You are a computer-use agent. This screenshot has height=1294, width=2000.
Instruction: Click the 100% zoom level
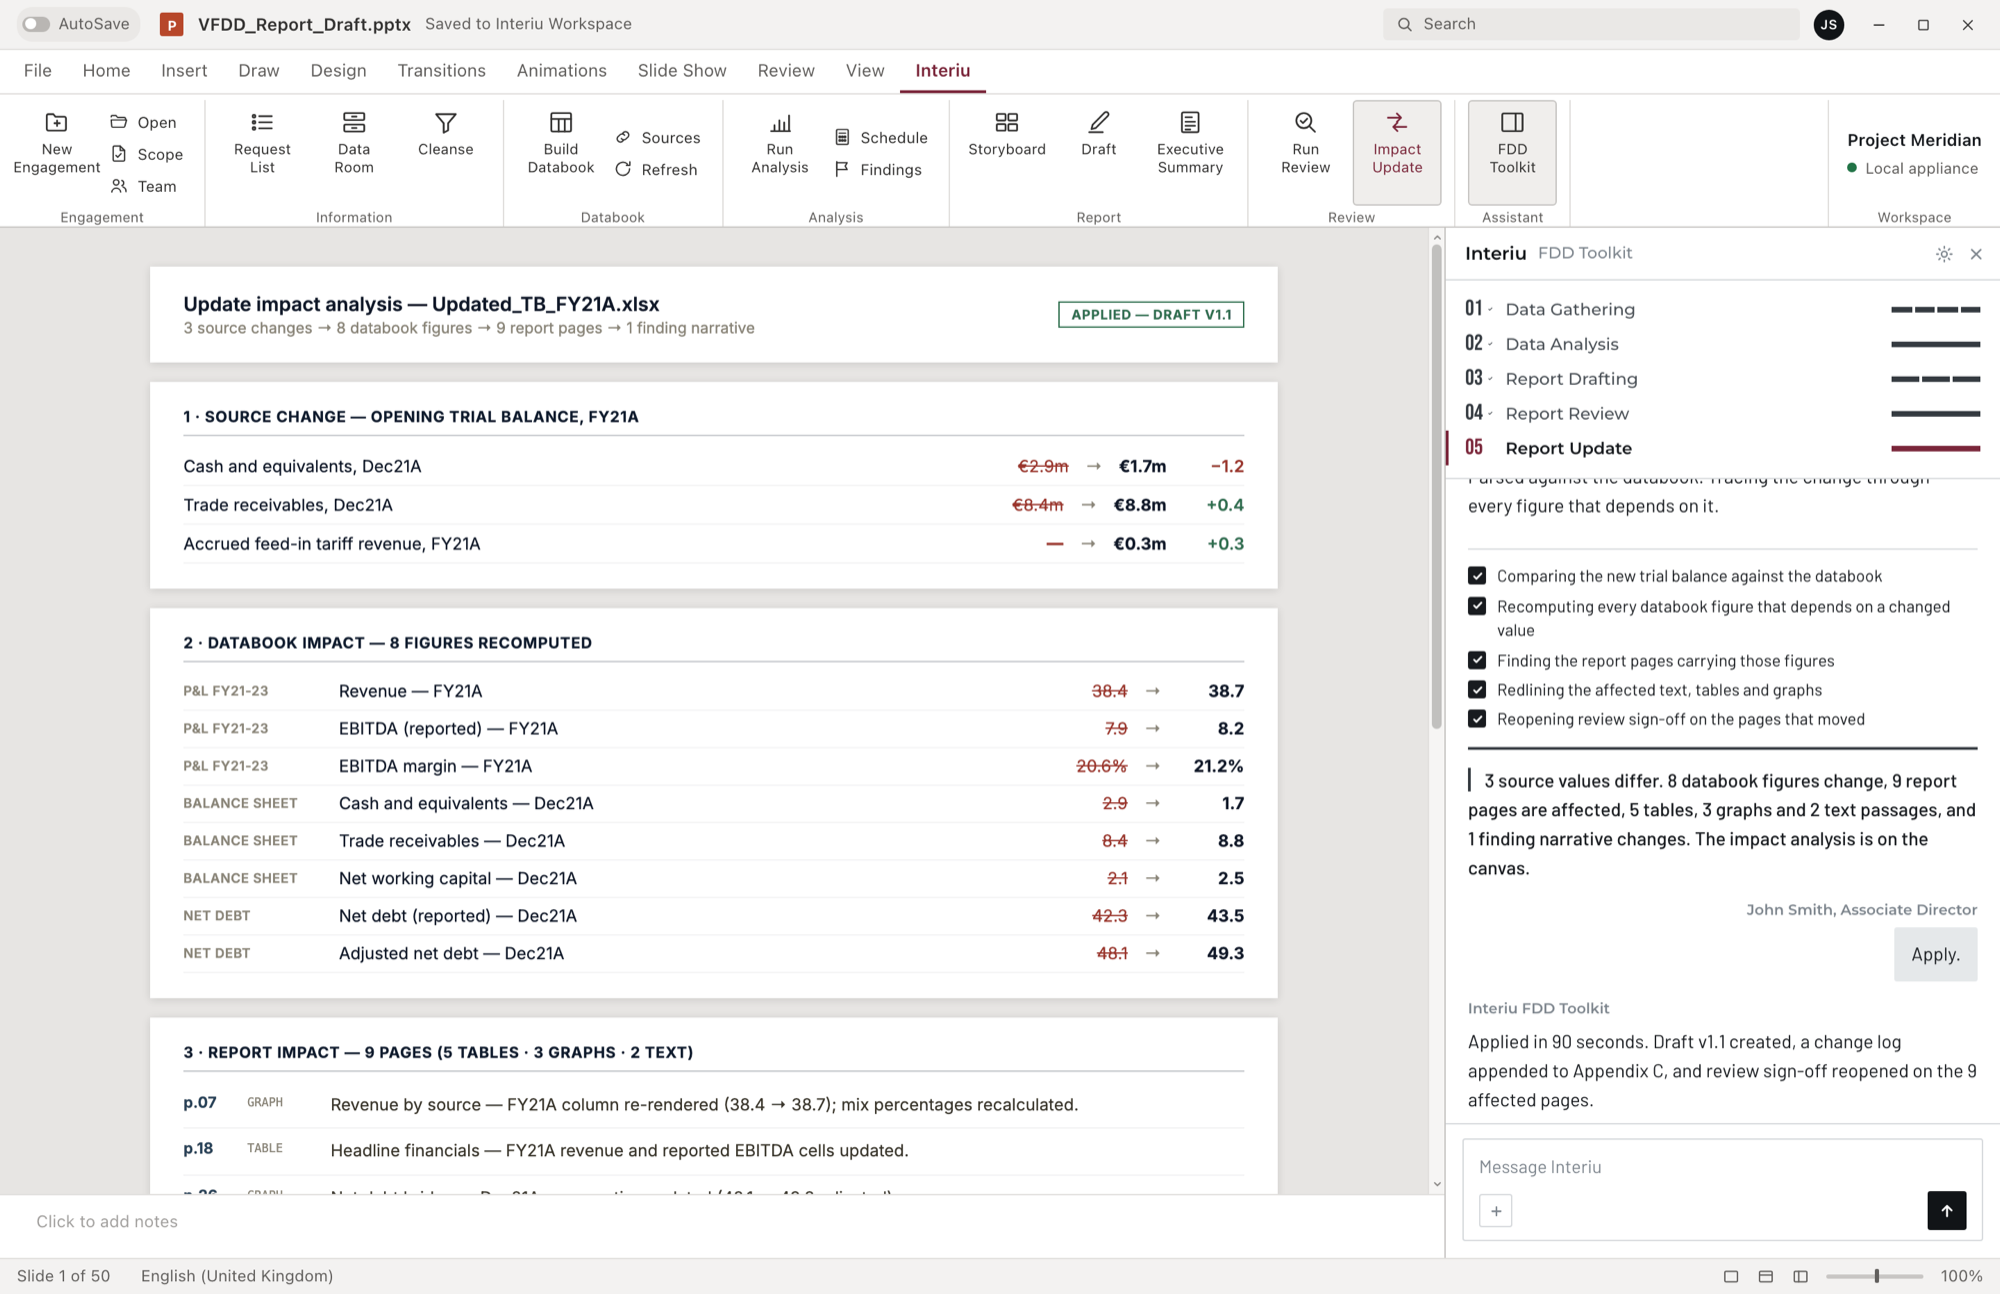coord(1961,1276)
